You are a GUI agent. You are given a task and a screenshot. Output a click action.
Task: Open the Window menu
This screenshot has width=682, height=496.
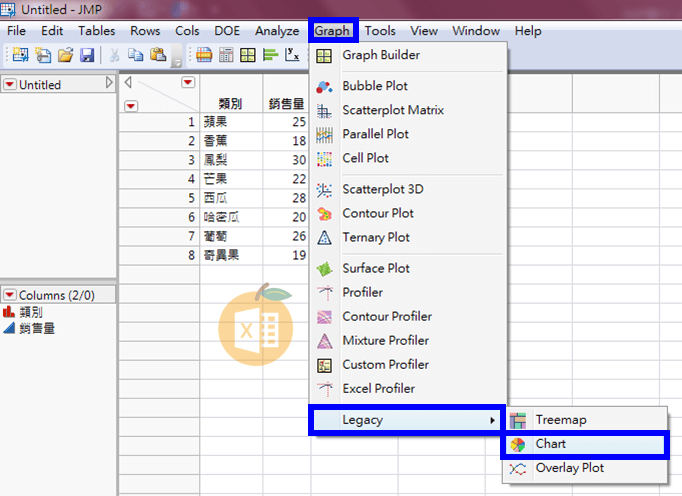476,31
